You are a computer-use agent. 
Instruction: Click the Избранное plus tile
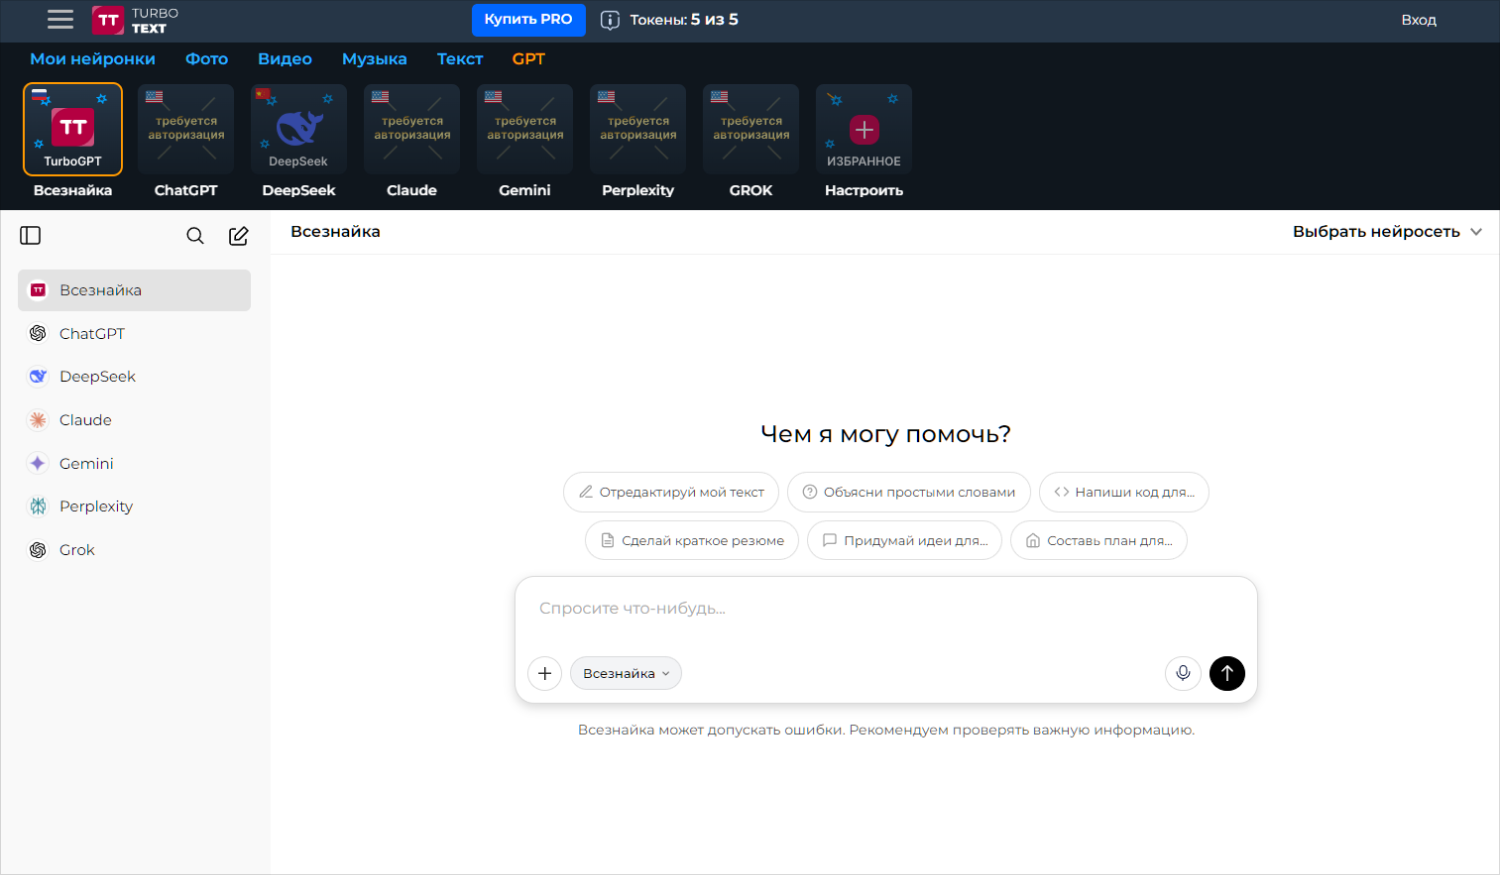(x=864, y=130)
